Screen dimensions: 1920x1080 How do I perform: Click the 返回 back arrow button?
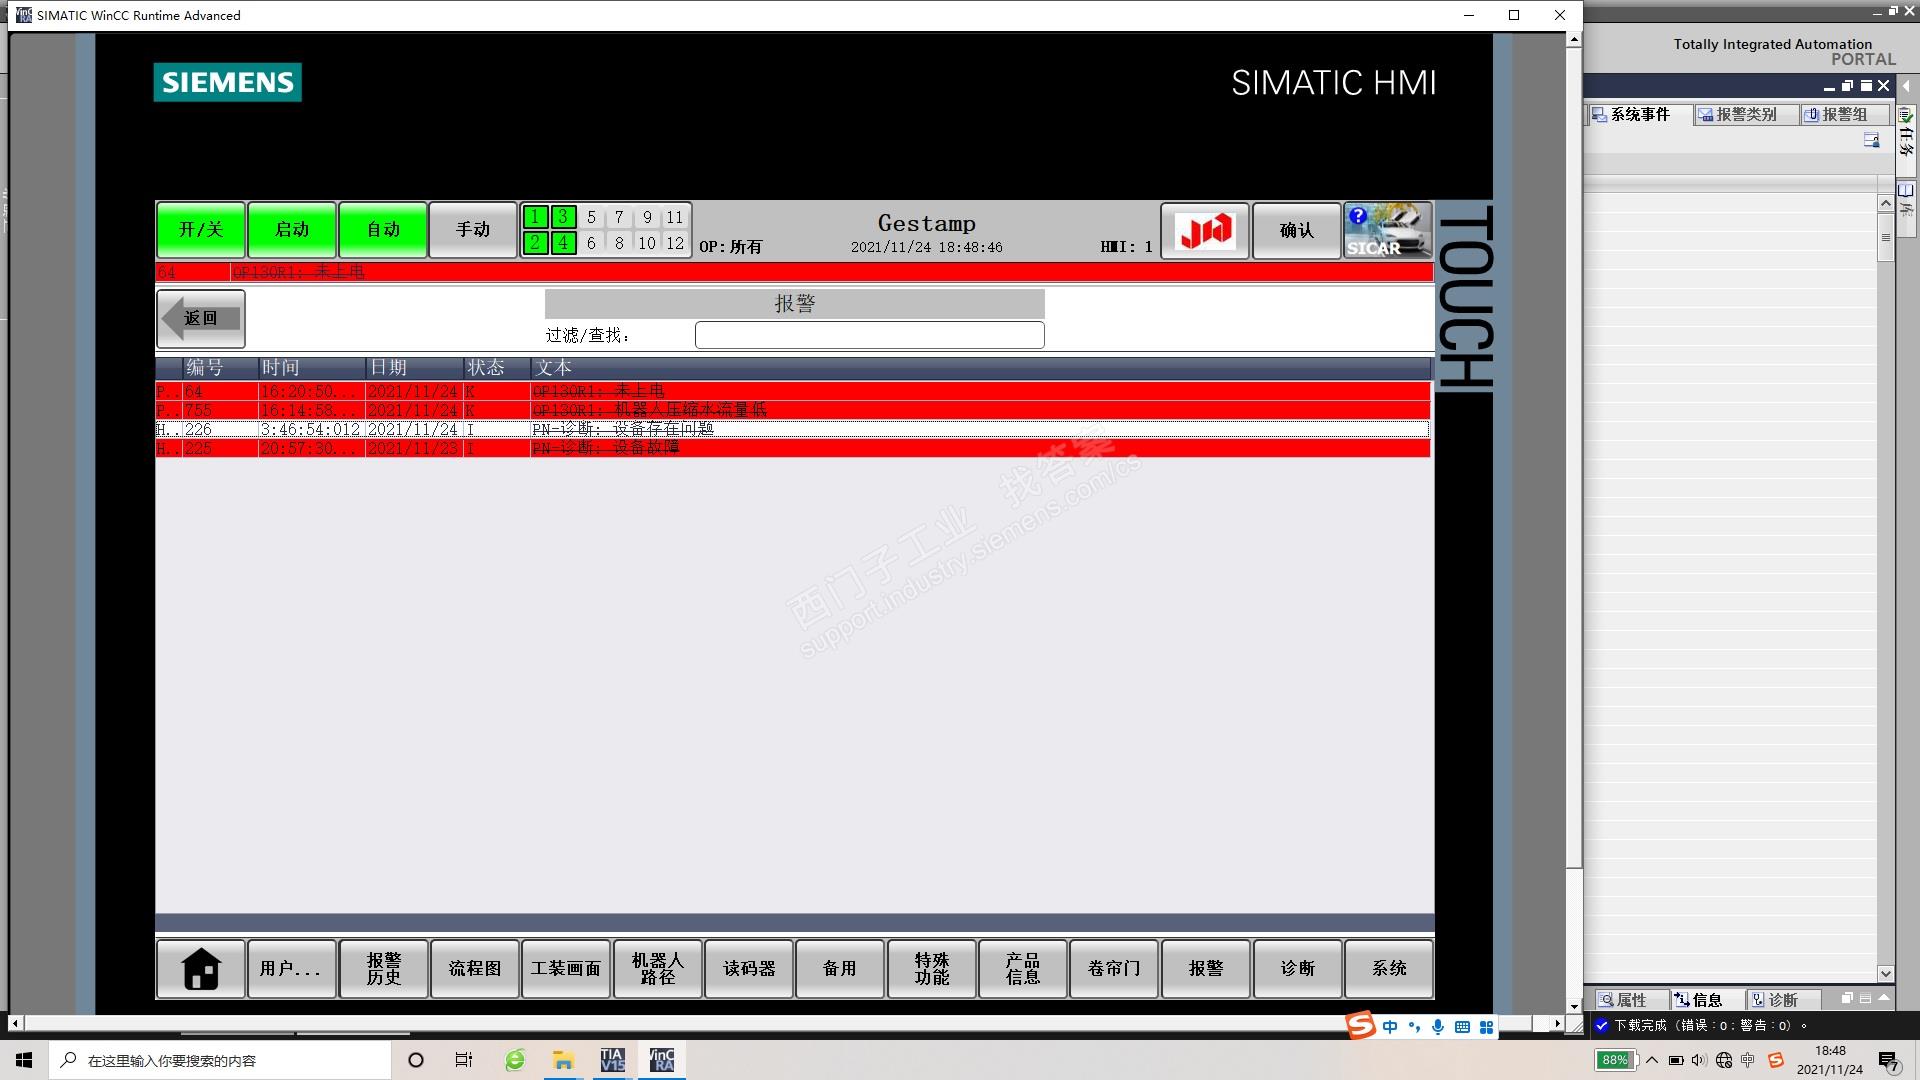(x=200, y=318)
